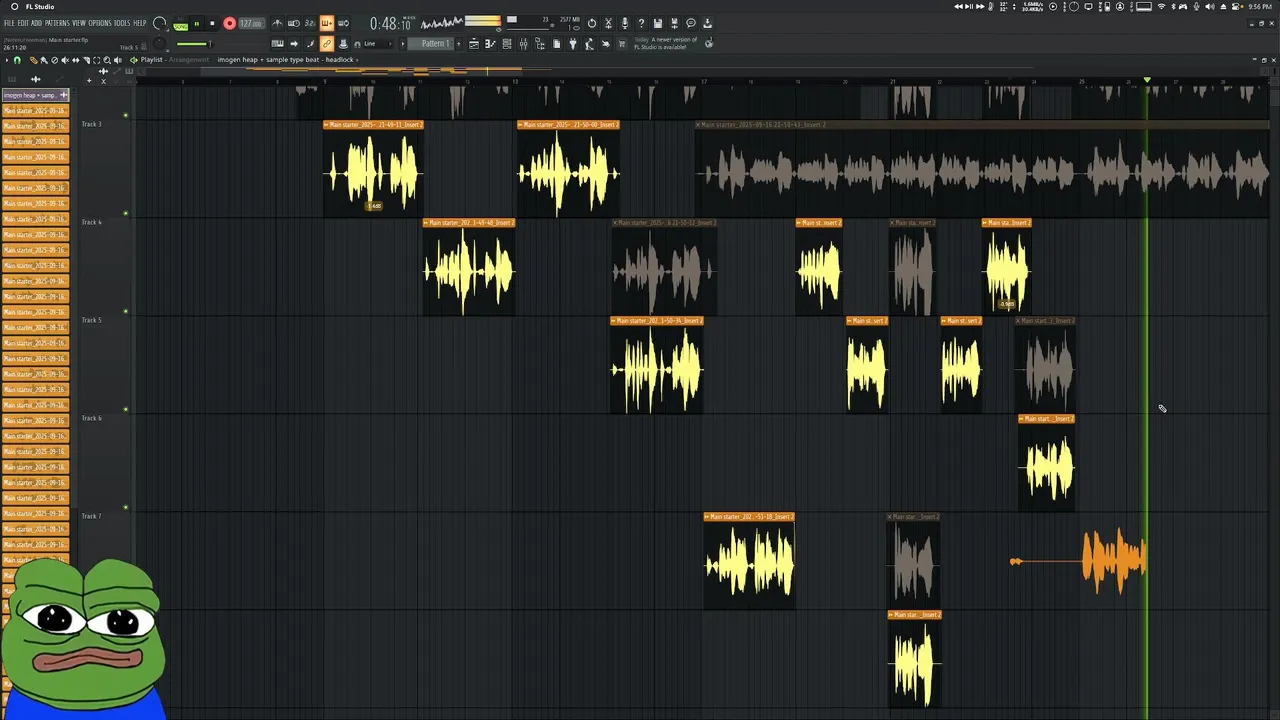This screenshot has width=1280, height=720.
Task: Select the playlist mute tool
Action: [65, 60]
